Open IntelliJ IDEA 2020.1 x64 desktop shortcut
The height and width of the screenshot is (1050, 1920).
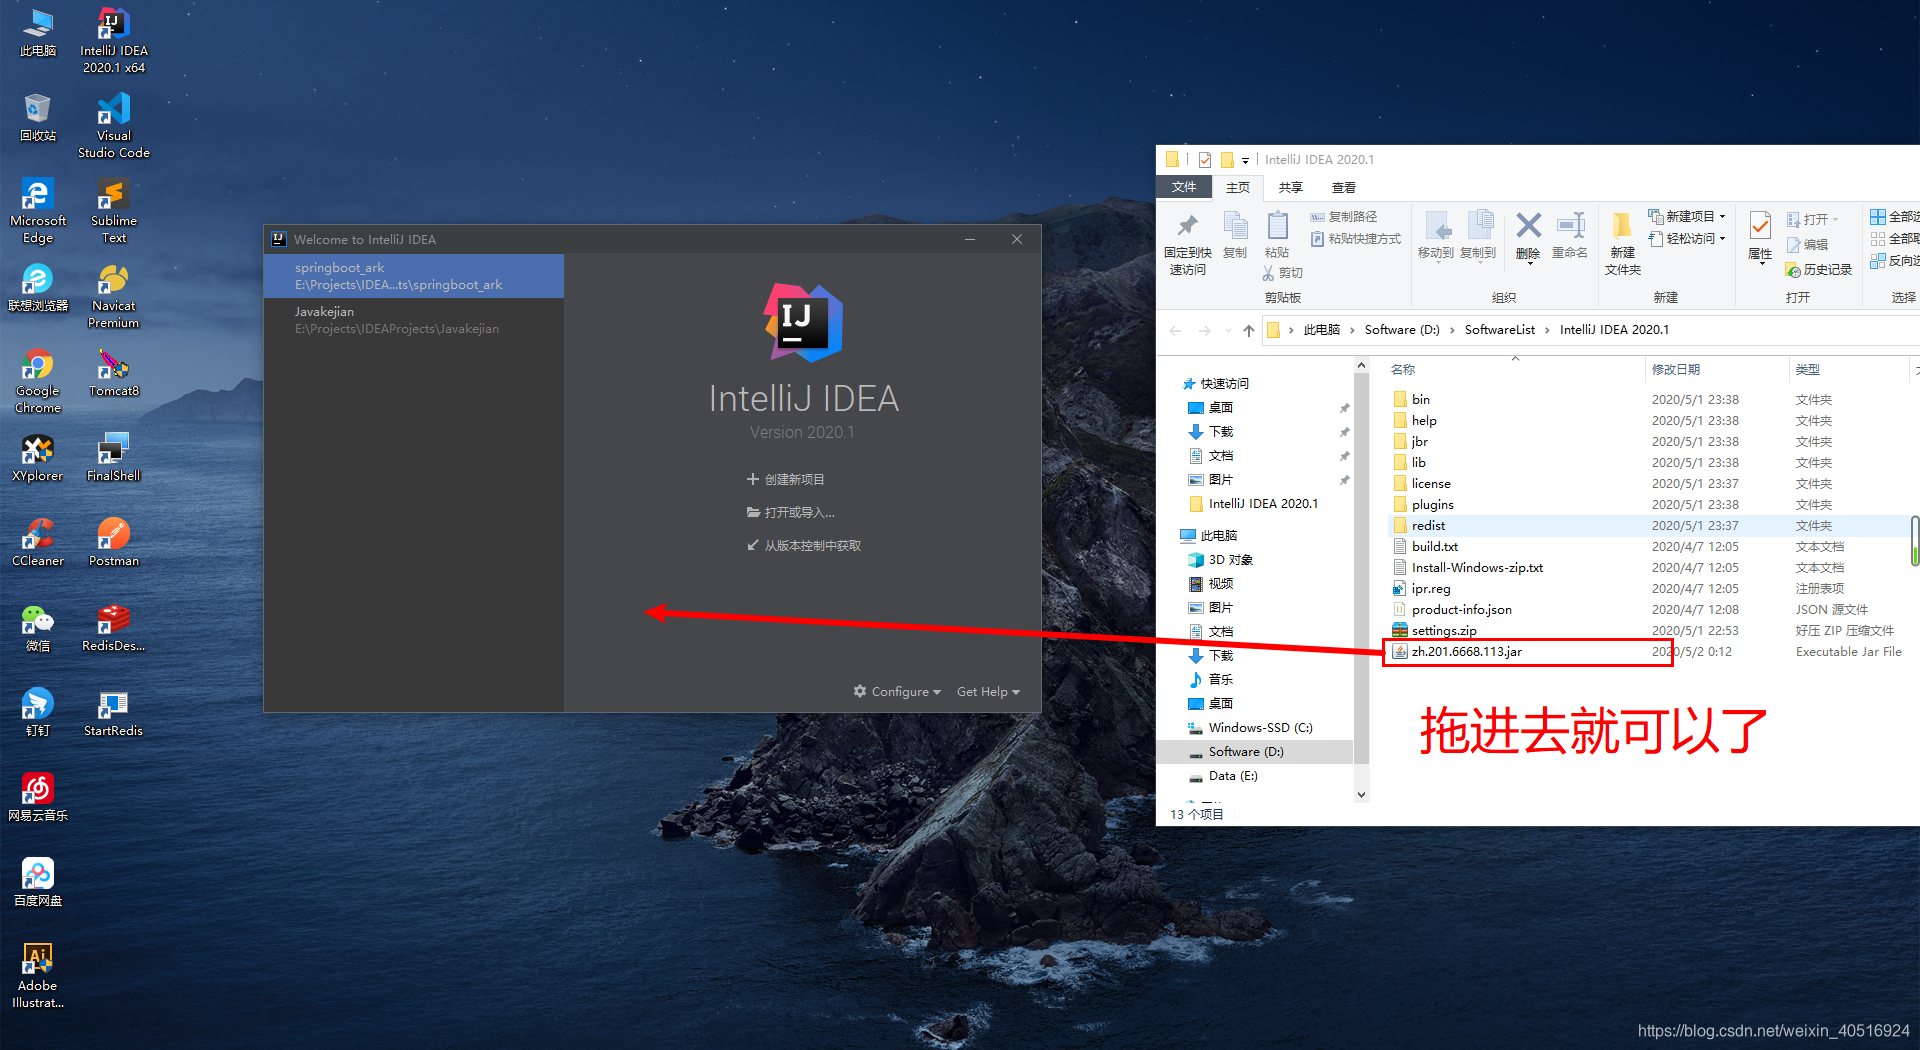(113, 40)
